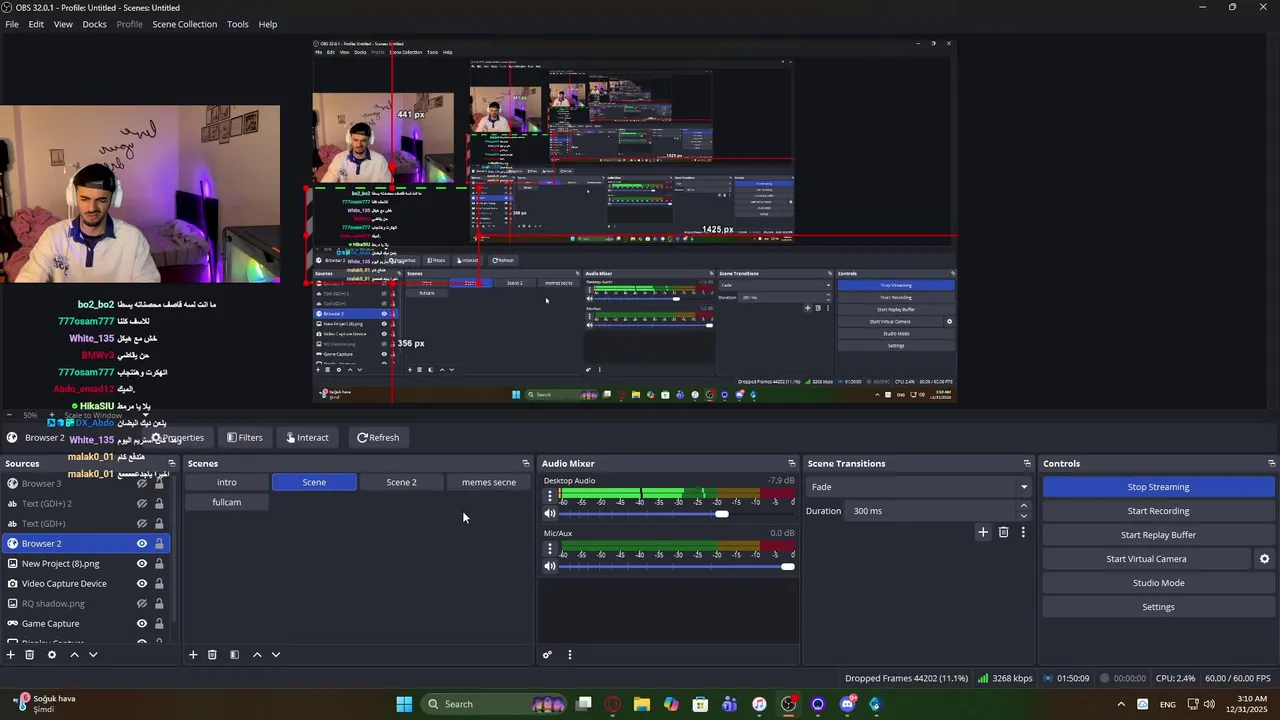Click Start Replay Buffer button

coord(1158,535)
